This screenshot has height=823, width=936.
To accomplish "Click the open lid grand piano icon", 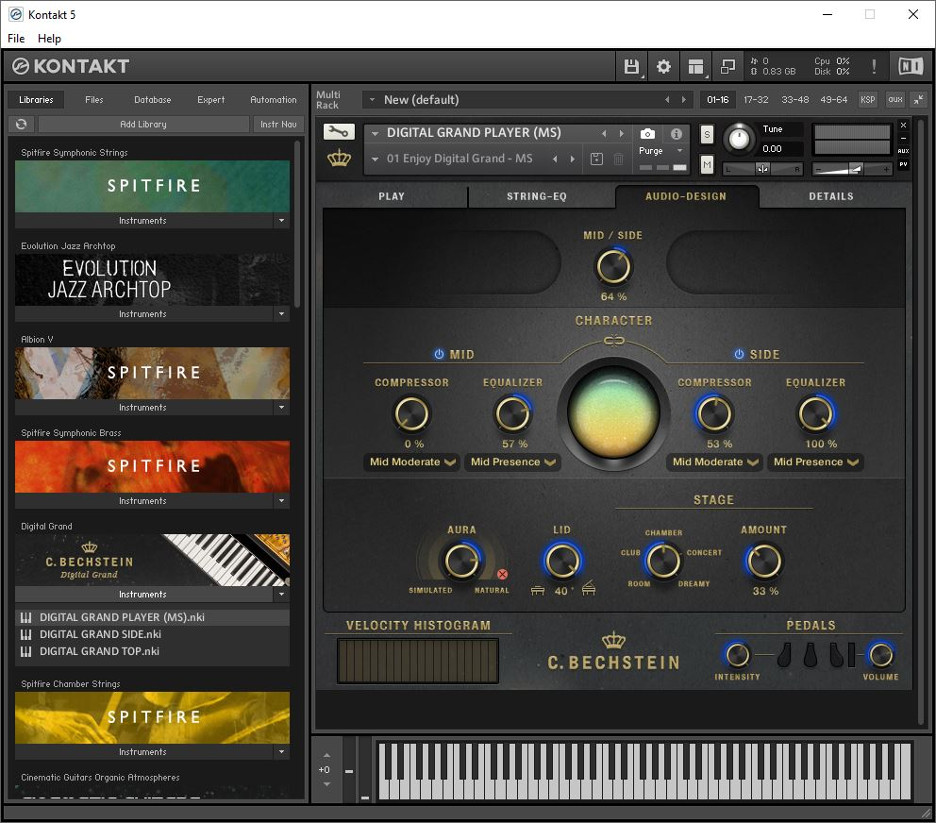I will [x=589, y=588].
